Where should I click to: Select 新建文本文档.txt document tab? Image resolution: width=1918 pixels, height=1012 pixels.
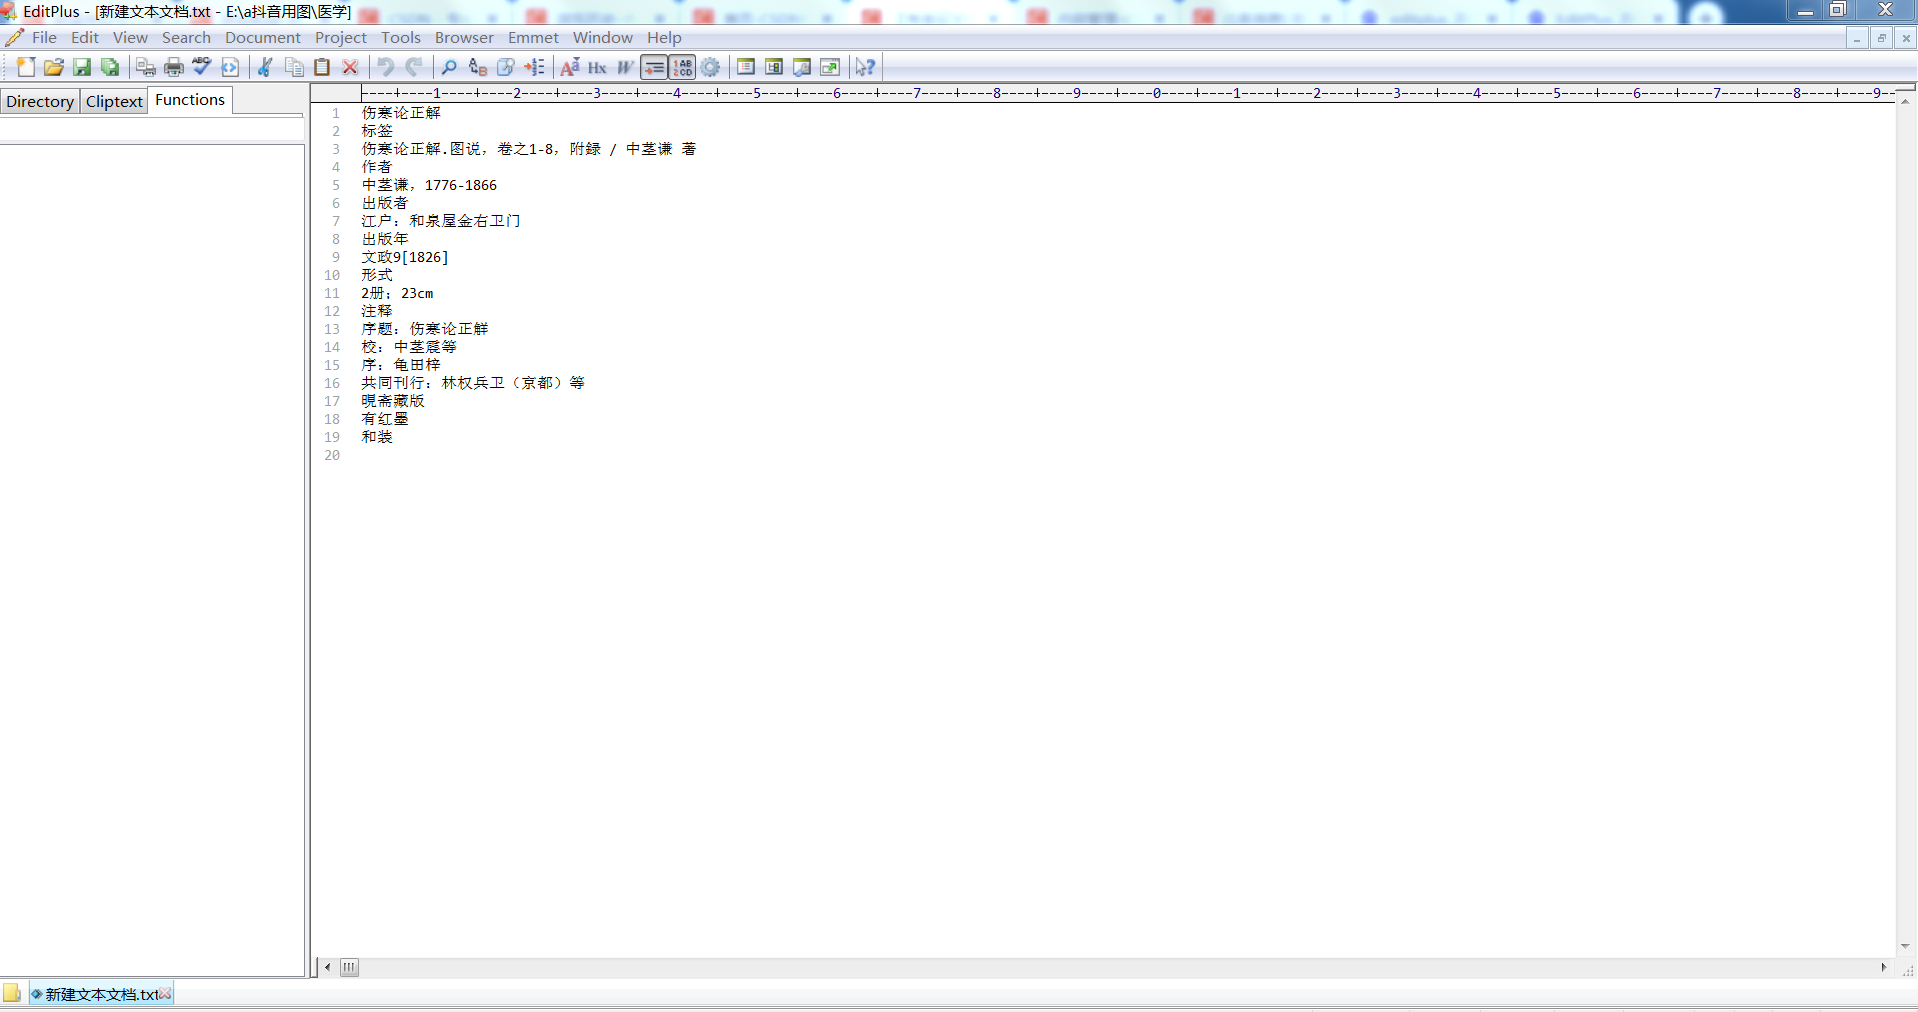101,994
